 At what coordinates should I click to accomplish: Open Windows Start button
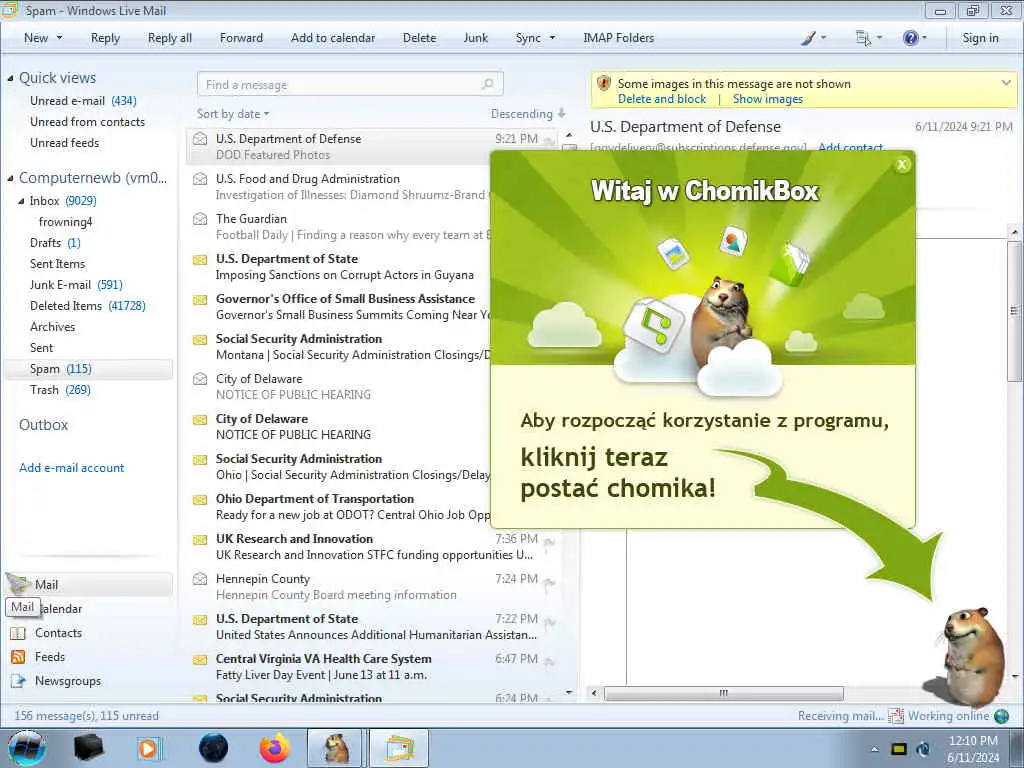tap(27, 748)
